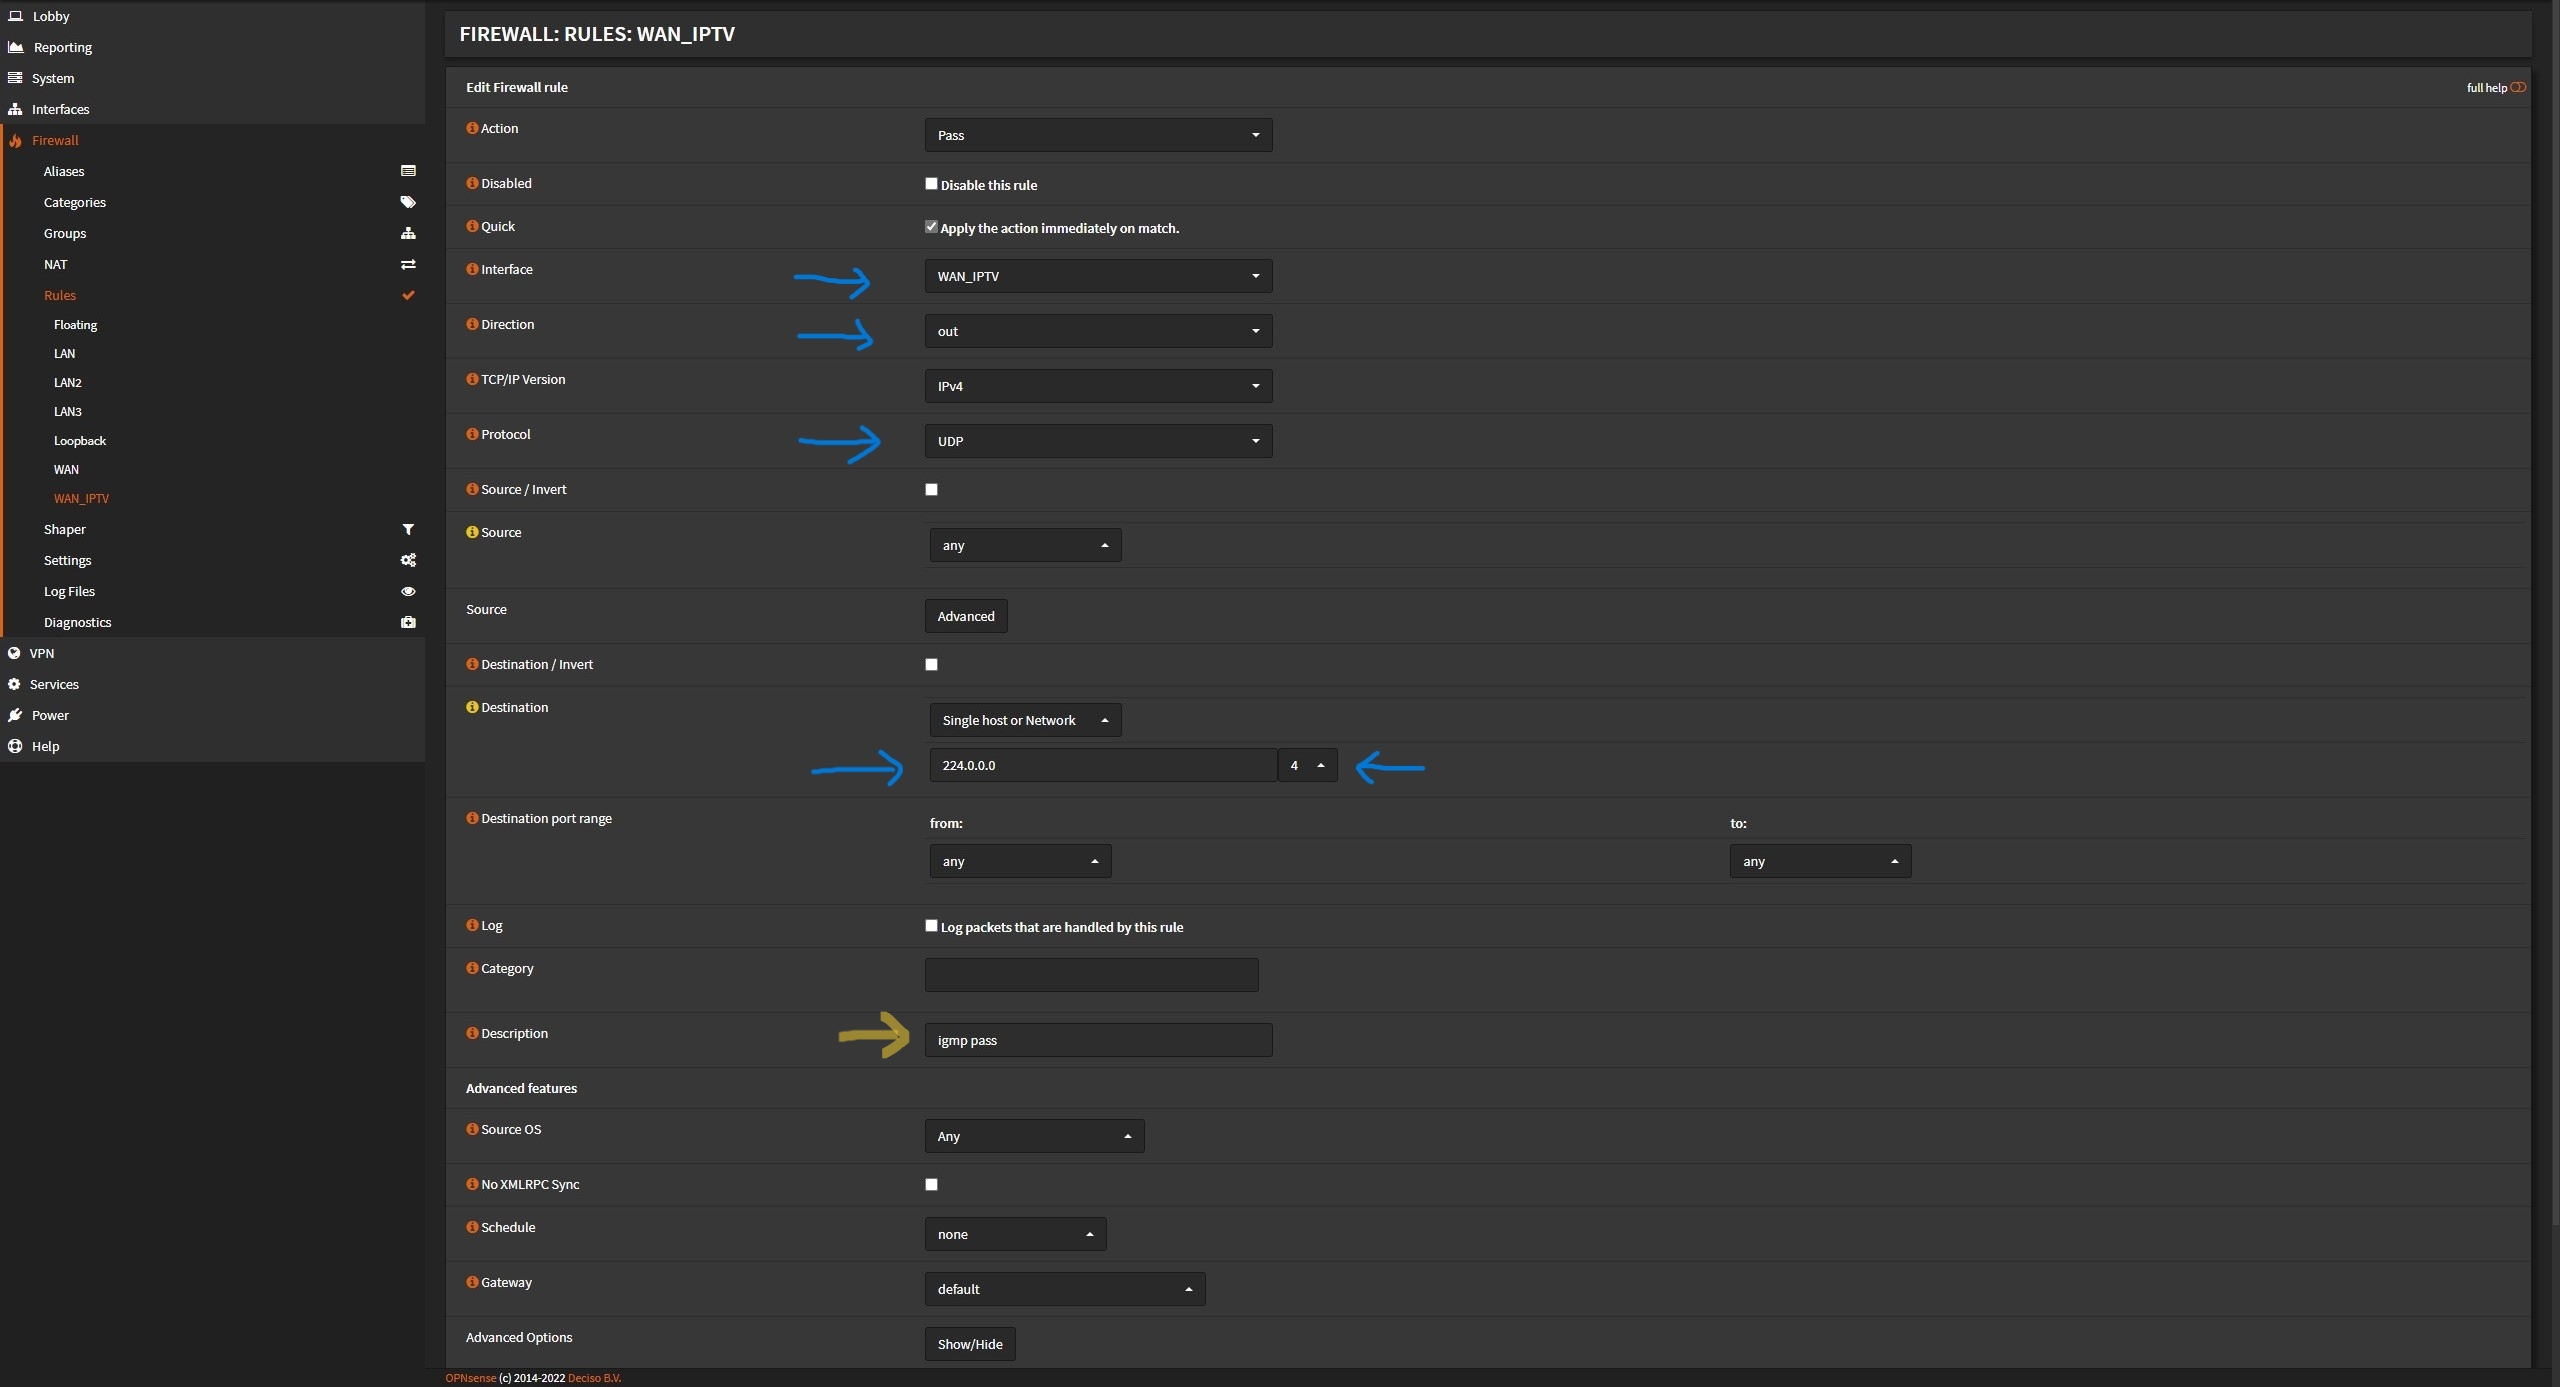This screenshot has height=1387, width=2560.
Task: Enable logging packets handled by this rule
Action: tap(931, 926)
